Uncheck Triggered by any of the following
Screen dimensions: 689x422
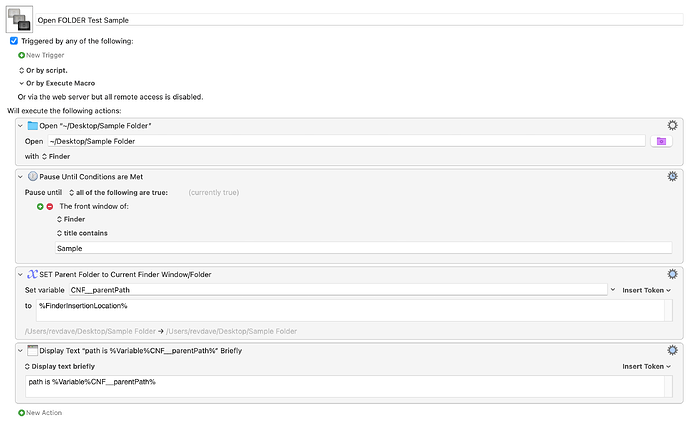[14, 41]
